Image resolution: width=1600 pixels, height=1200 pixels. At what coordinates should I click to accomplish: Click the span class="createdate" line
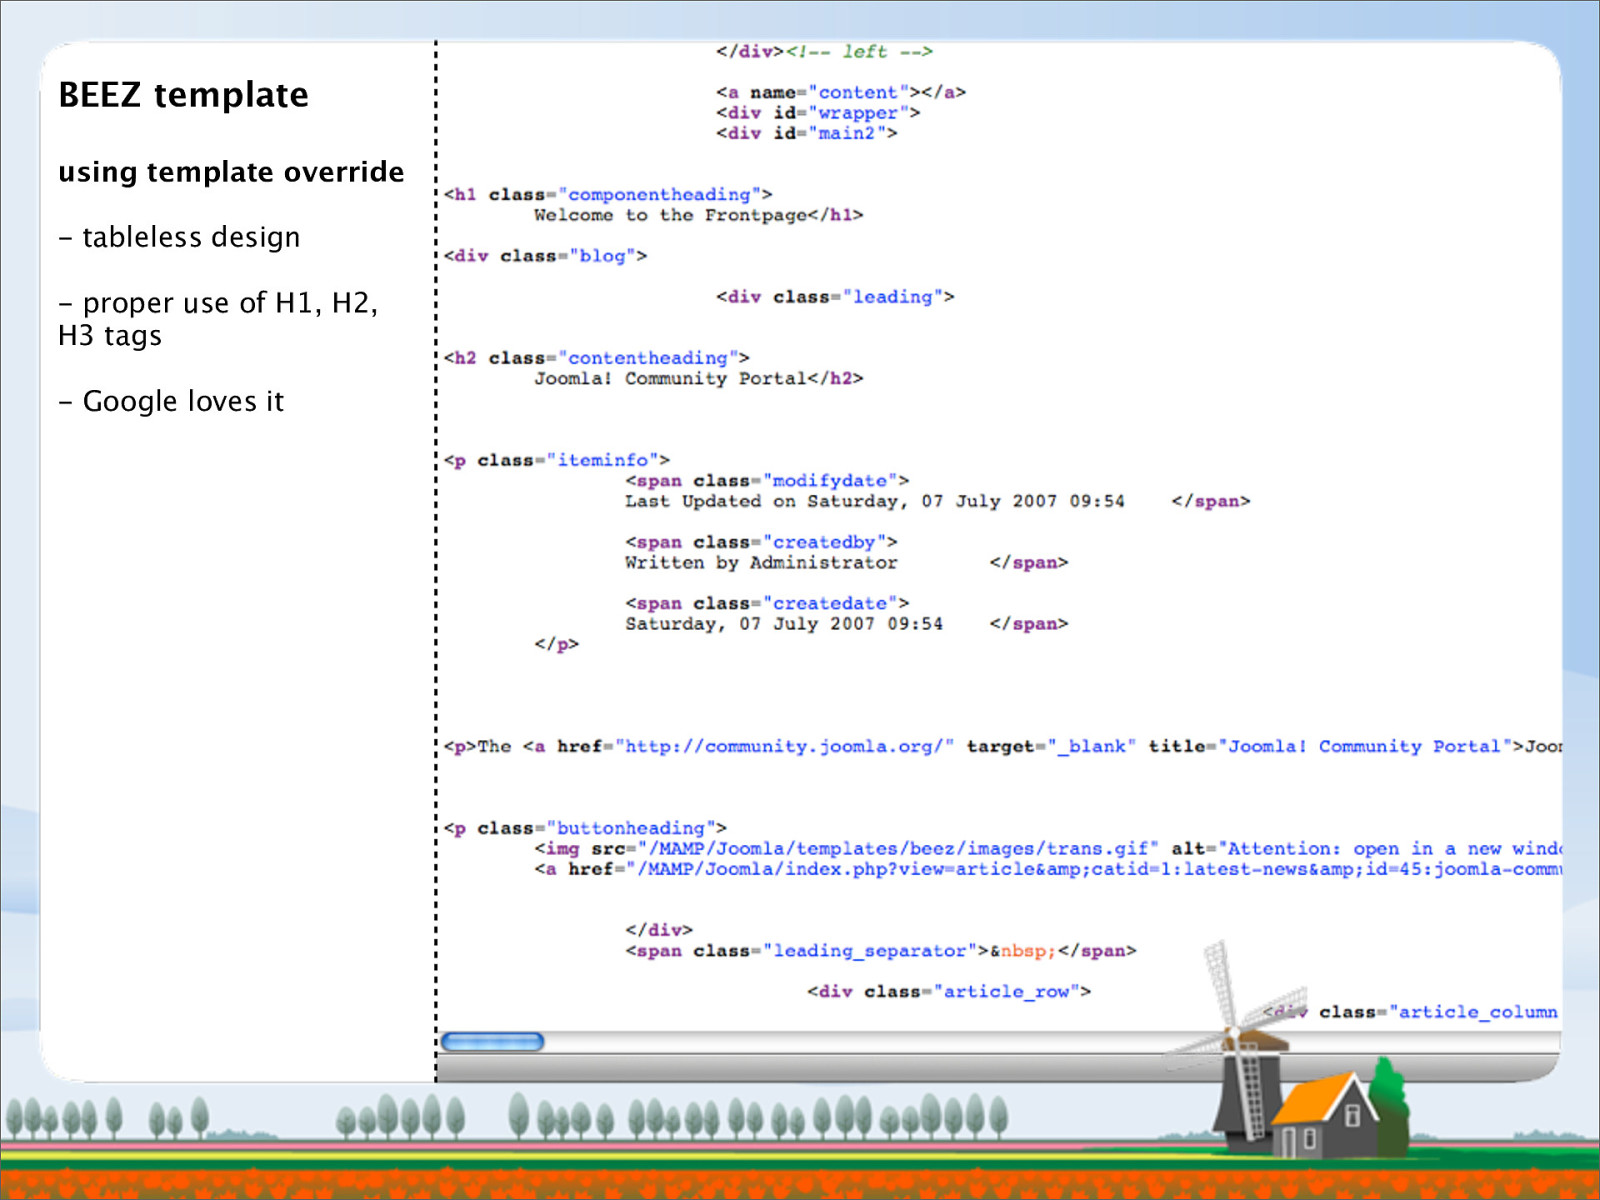pos(767,604)
